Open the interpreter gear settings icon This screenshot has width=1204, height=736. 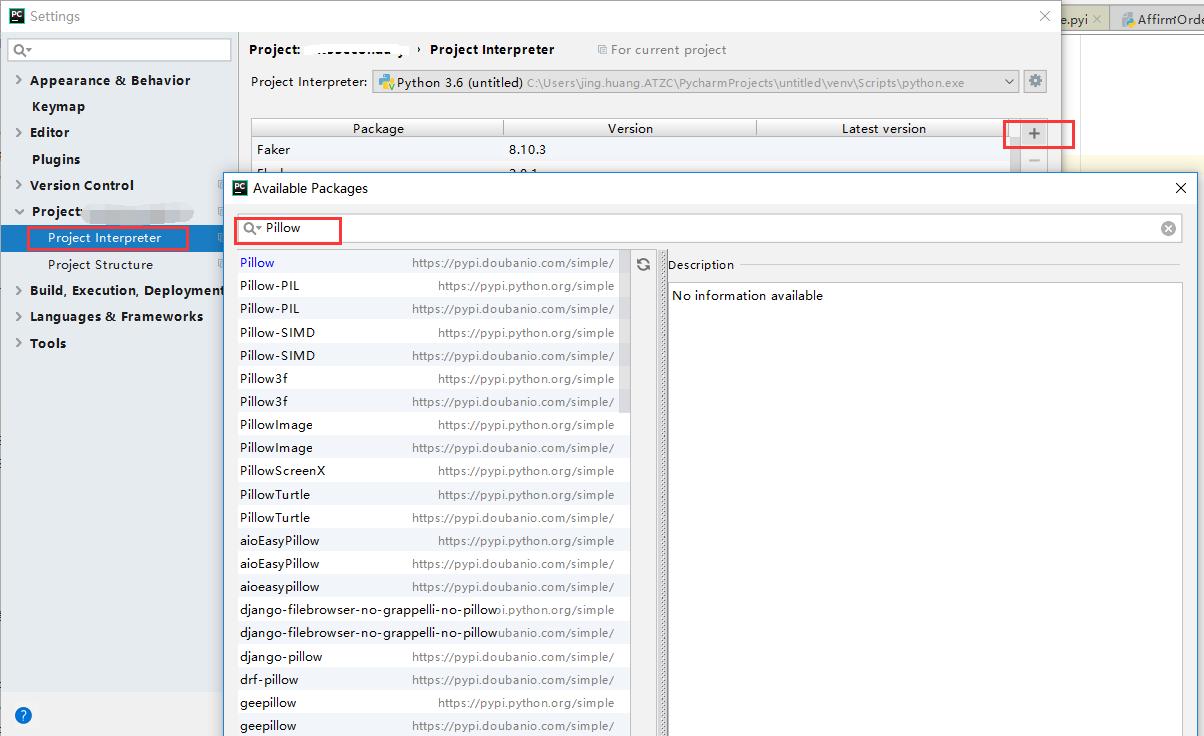tap(1035, 81)
